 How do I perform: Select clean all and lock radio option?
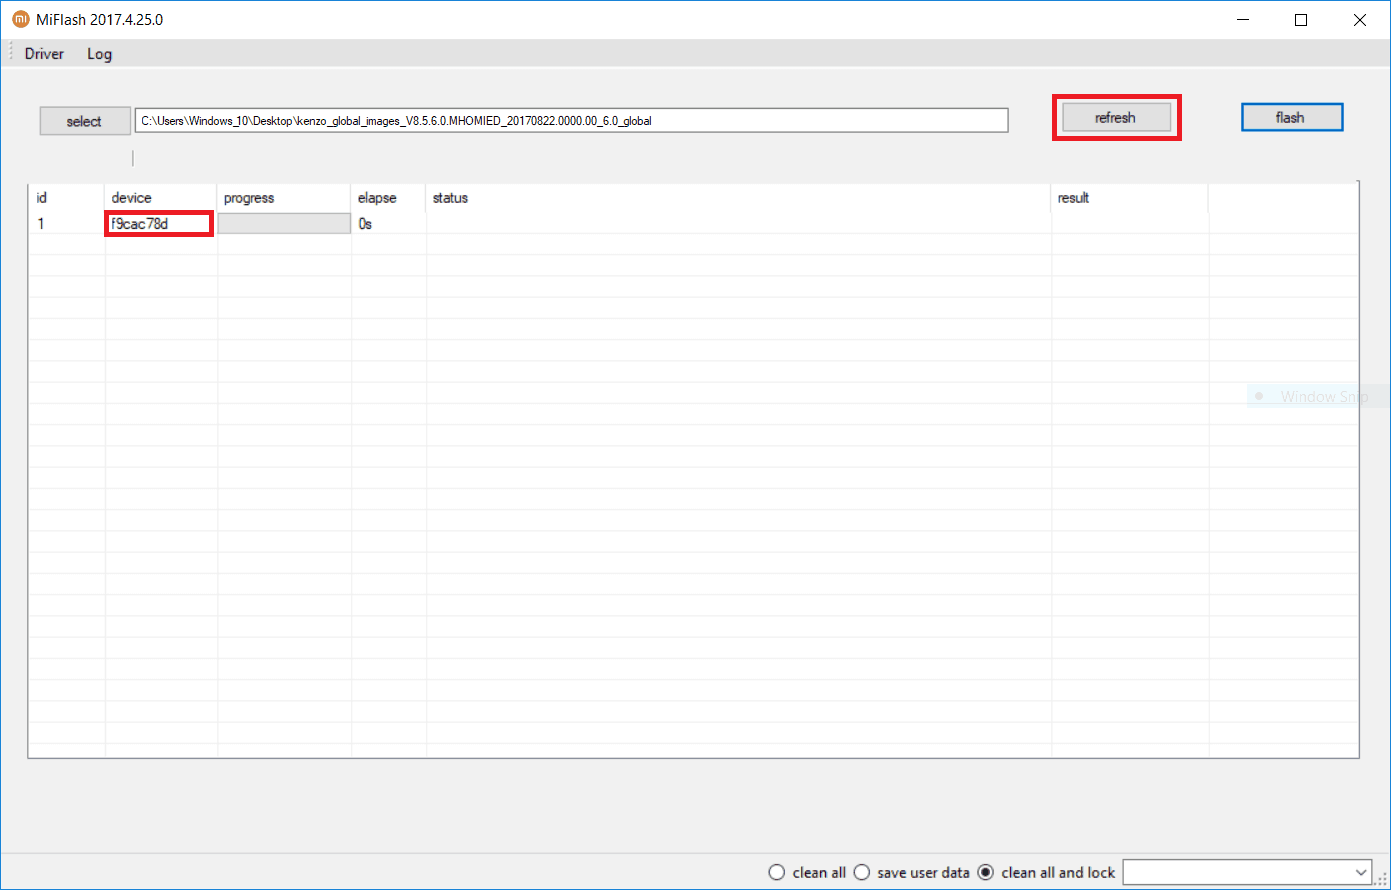coord(1046,872)
